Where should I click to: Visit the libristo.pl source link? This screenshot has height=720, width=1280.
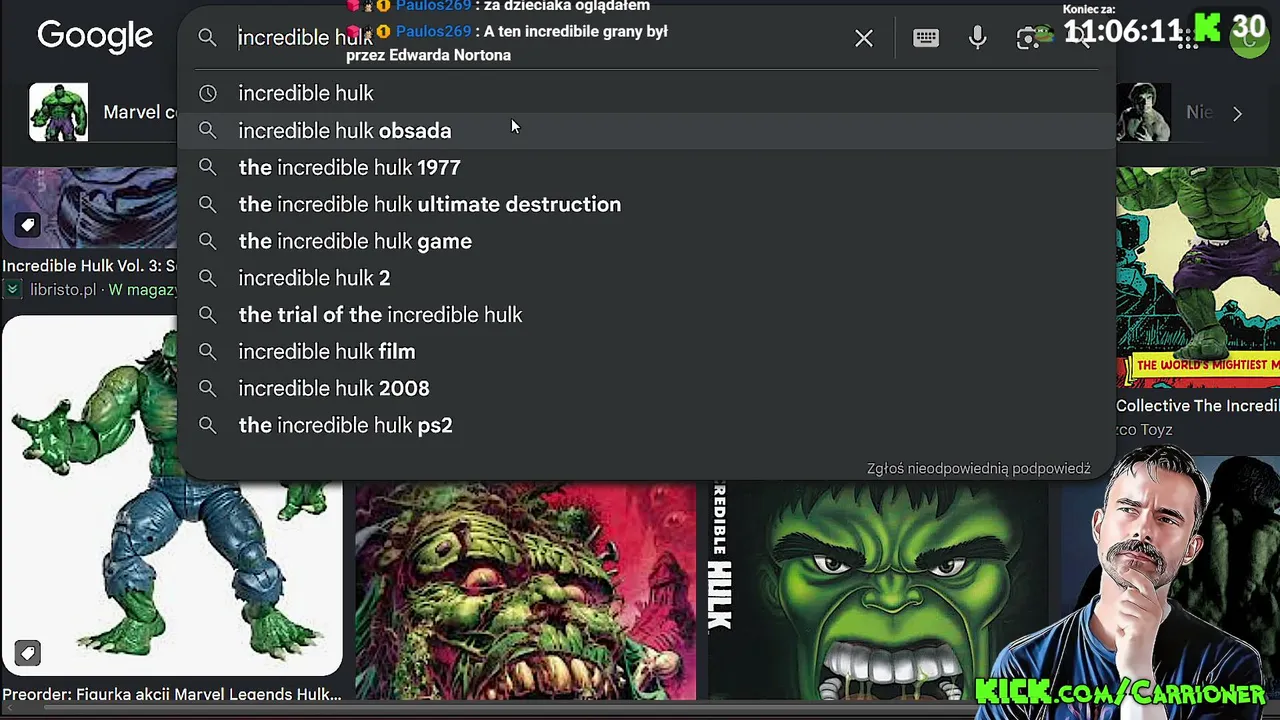click(x=61, y=290)
